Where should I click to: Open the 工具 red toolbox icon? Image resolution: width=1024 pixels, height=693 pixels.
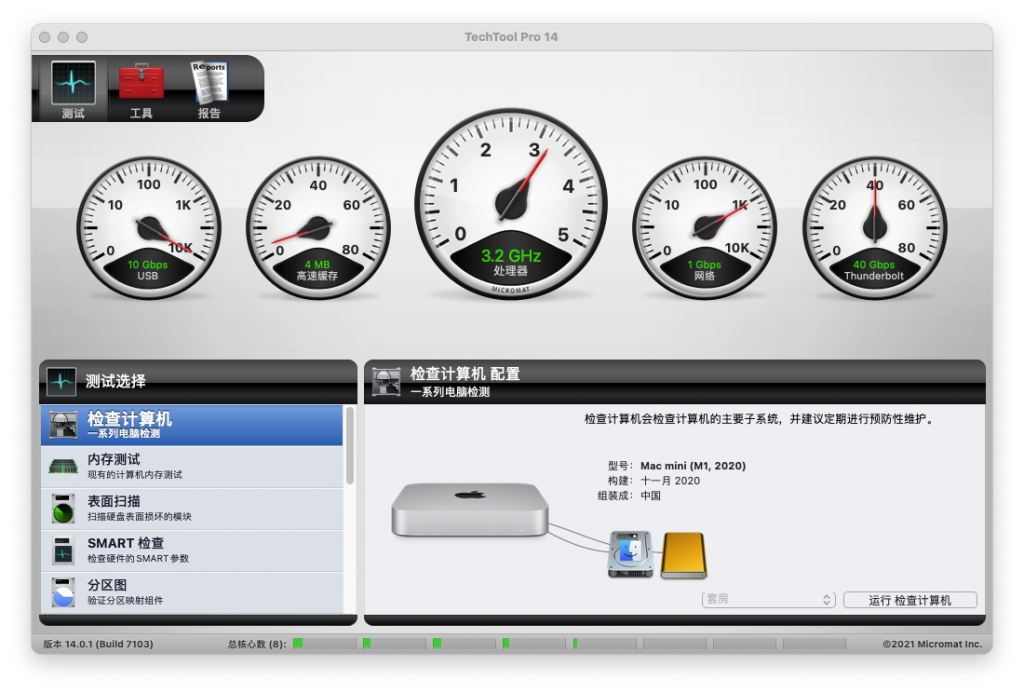coord(141,82)
